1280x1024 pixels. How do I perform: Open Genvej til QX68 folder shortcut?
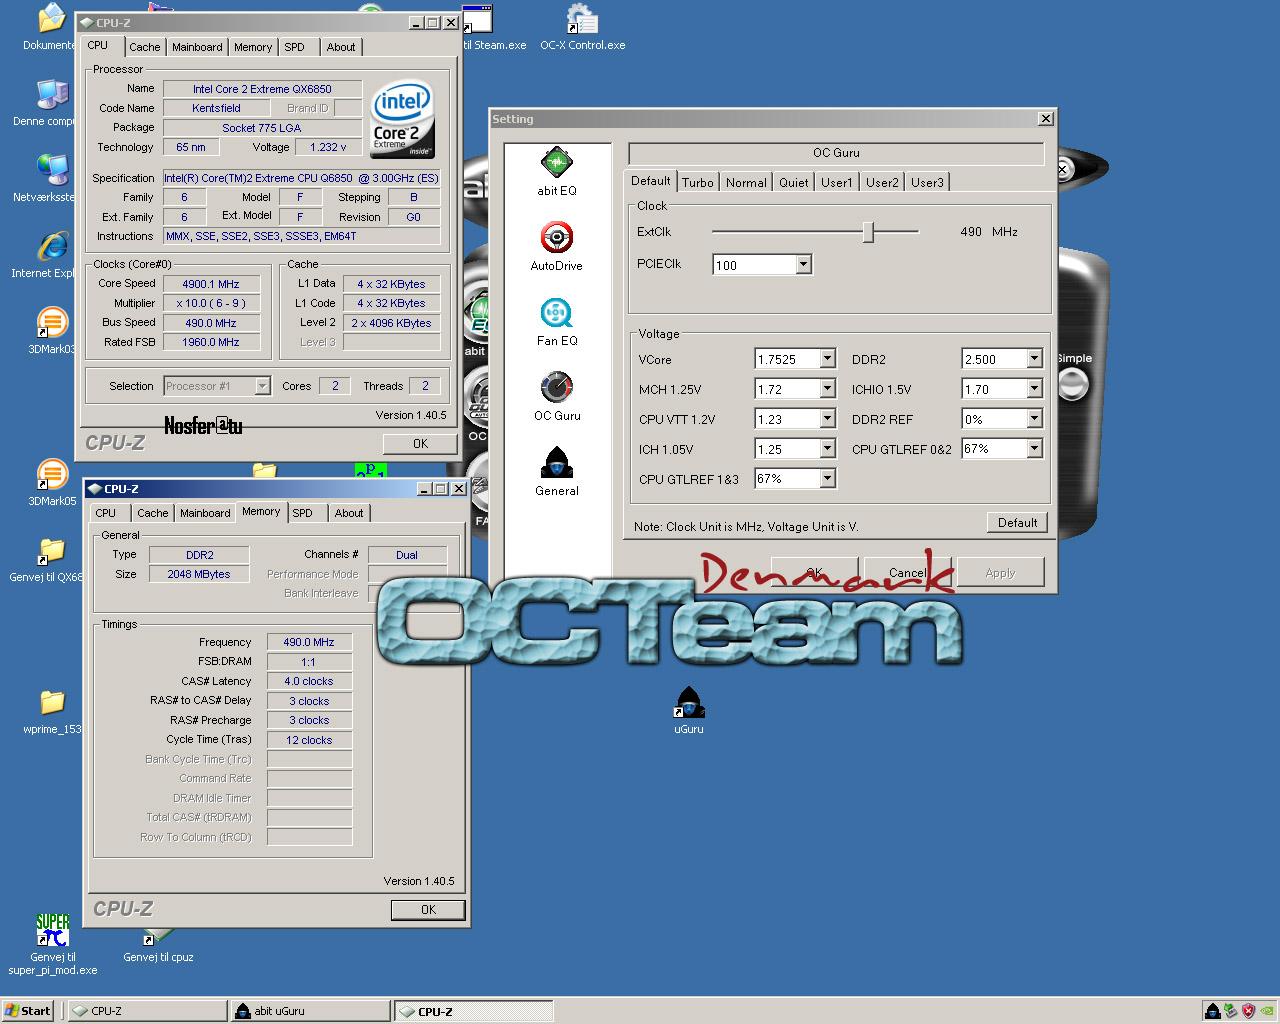coord(50,559)
